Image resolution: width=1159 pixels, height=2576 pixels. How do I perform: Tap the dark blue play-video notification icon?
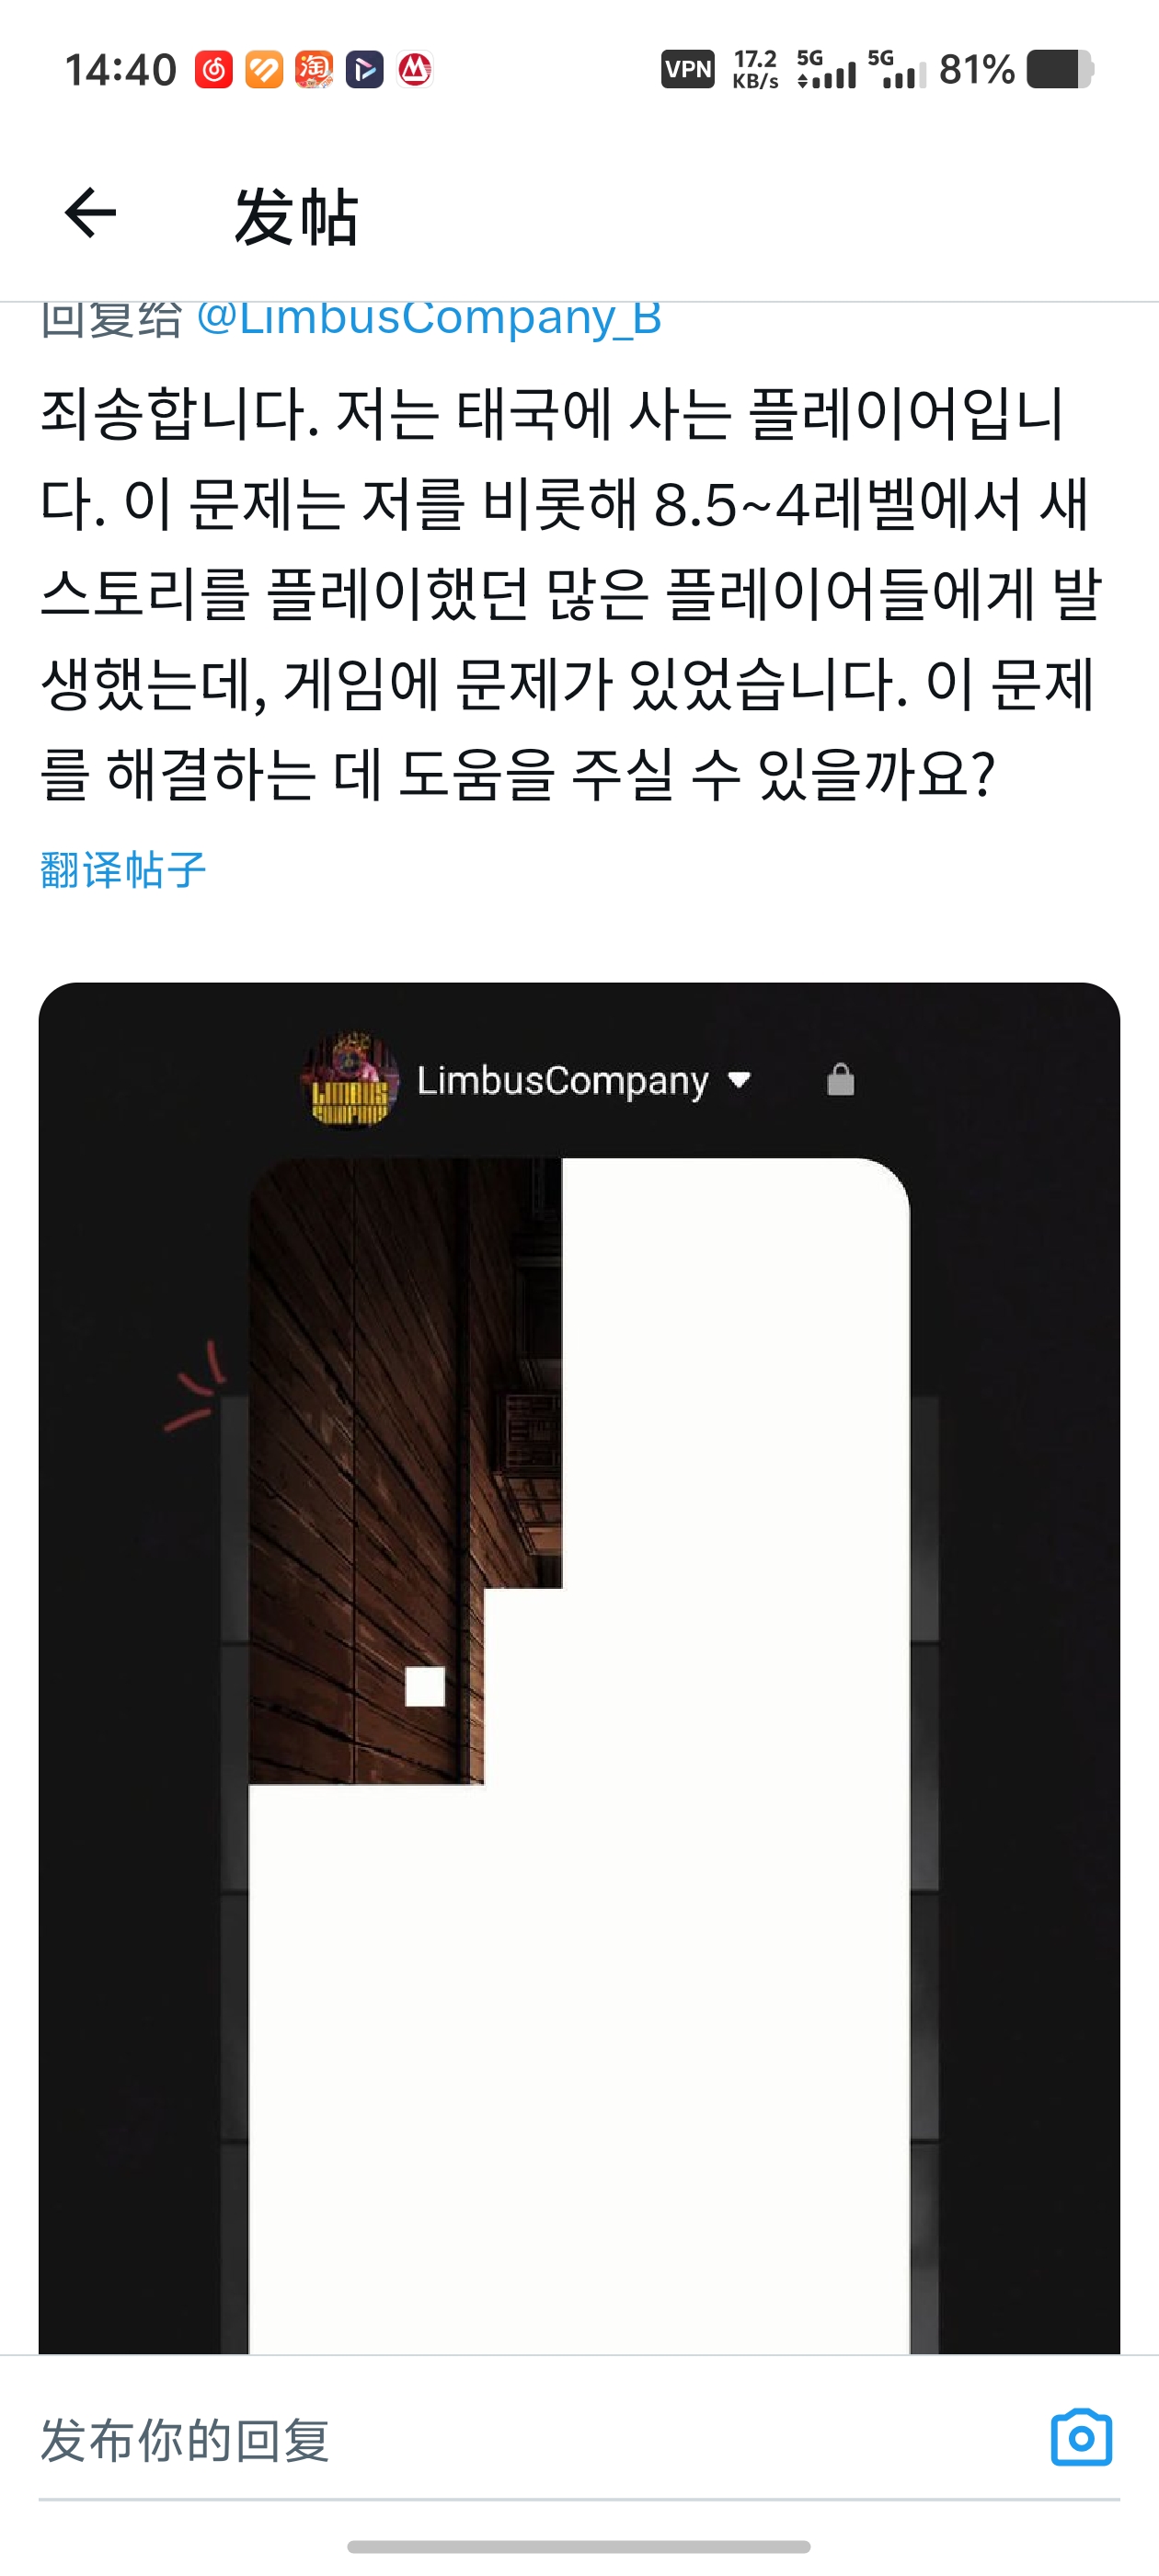click(x=365, y=69)
